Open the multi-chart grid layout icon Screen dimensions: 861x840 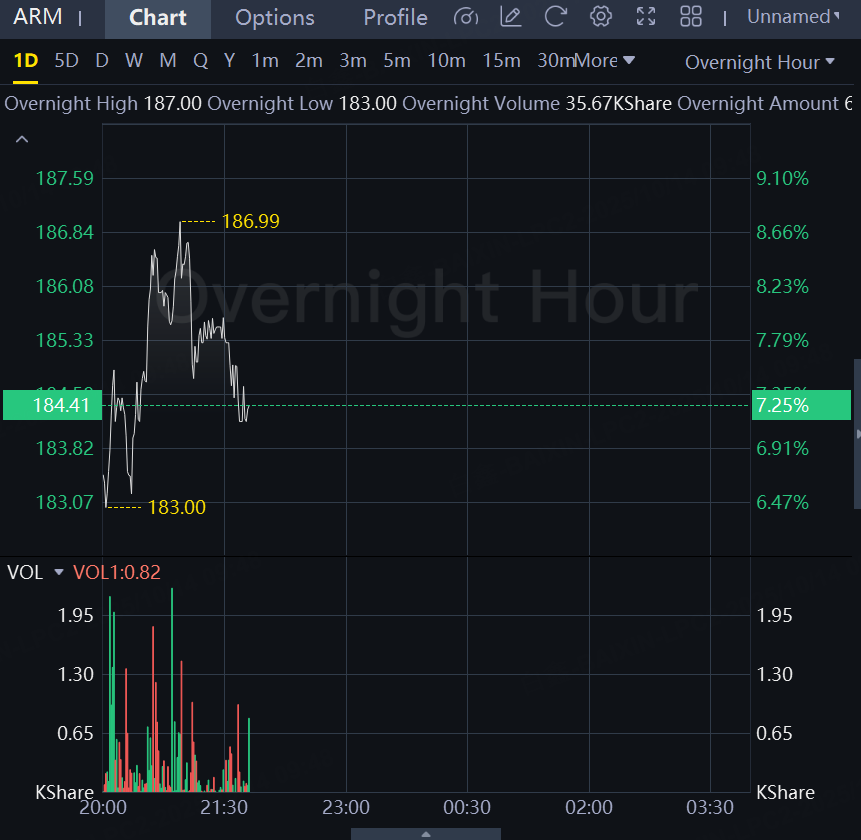691,17
